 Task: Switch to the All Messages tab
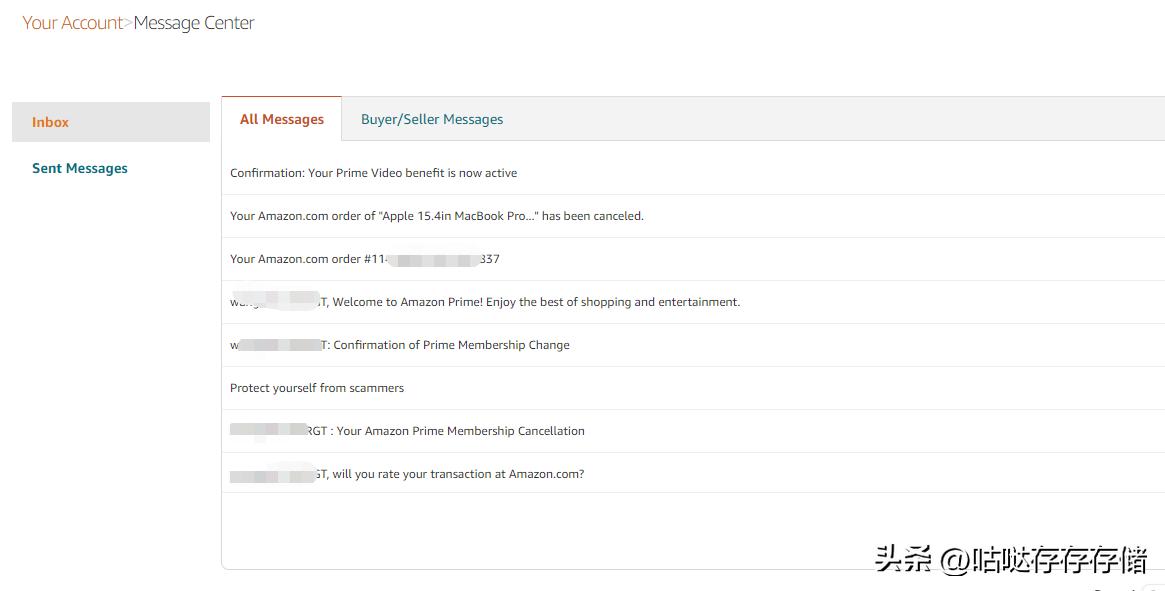[282, 119]
